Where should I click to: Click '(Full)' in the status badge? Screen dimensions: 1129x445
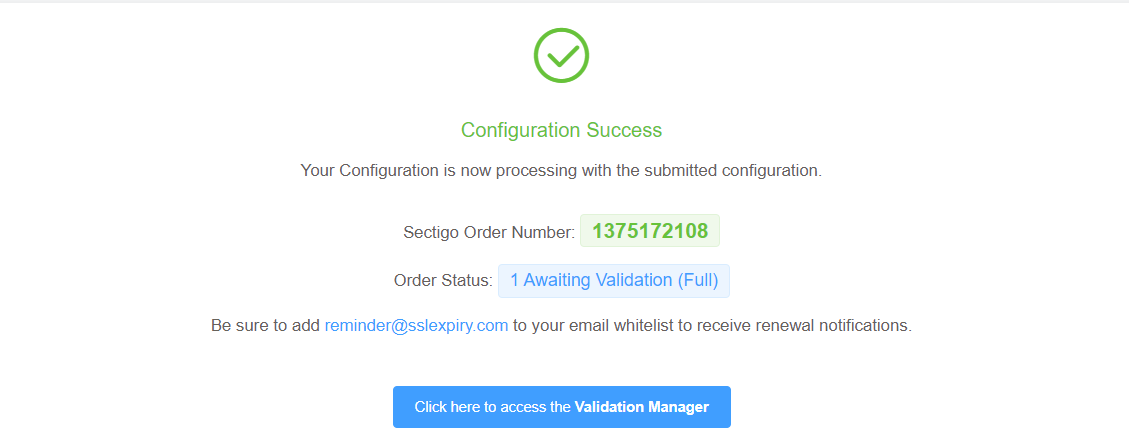[698, 281]
